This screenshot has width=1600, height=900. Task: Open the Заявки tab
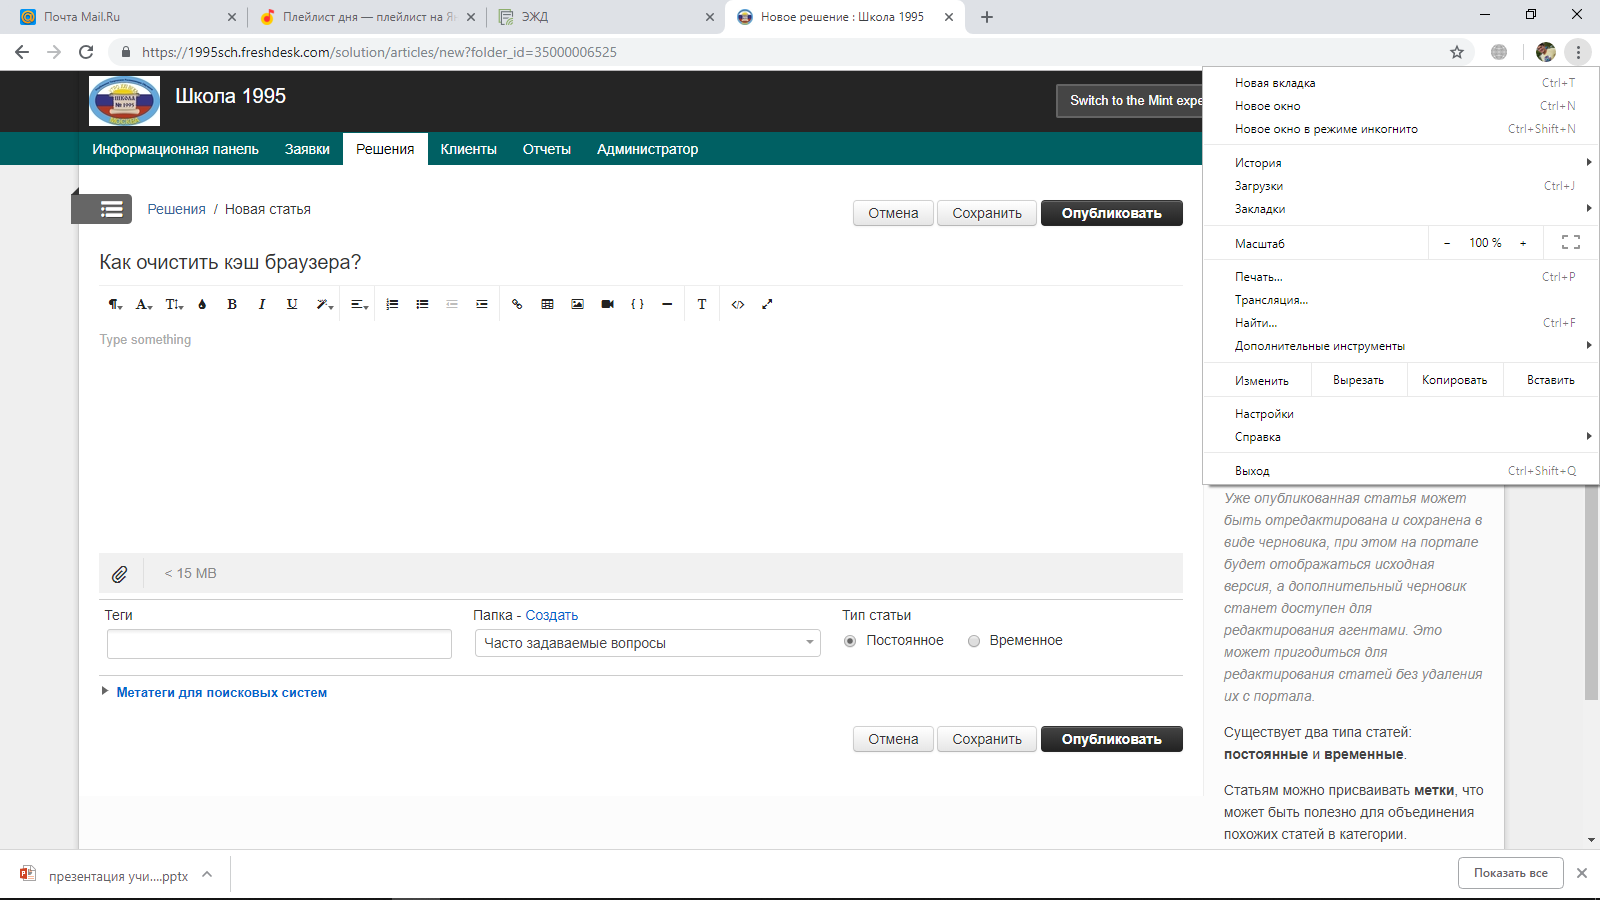(307, 149)
